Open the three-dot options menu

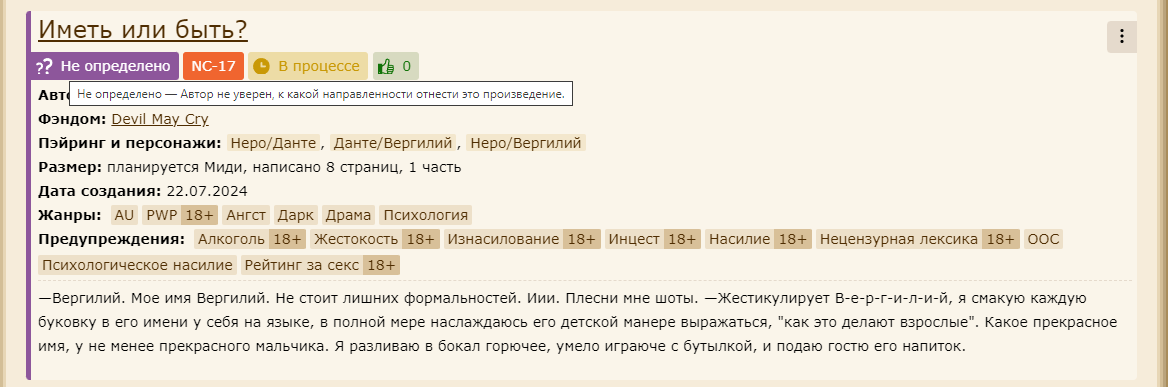(x=1121, y=36)
